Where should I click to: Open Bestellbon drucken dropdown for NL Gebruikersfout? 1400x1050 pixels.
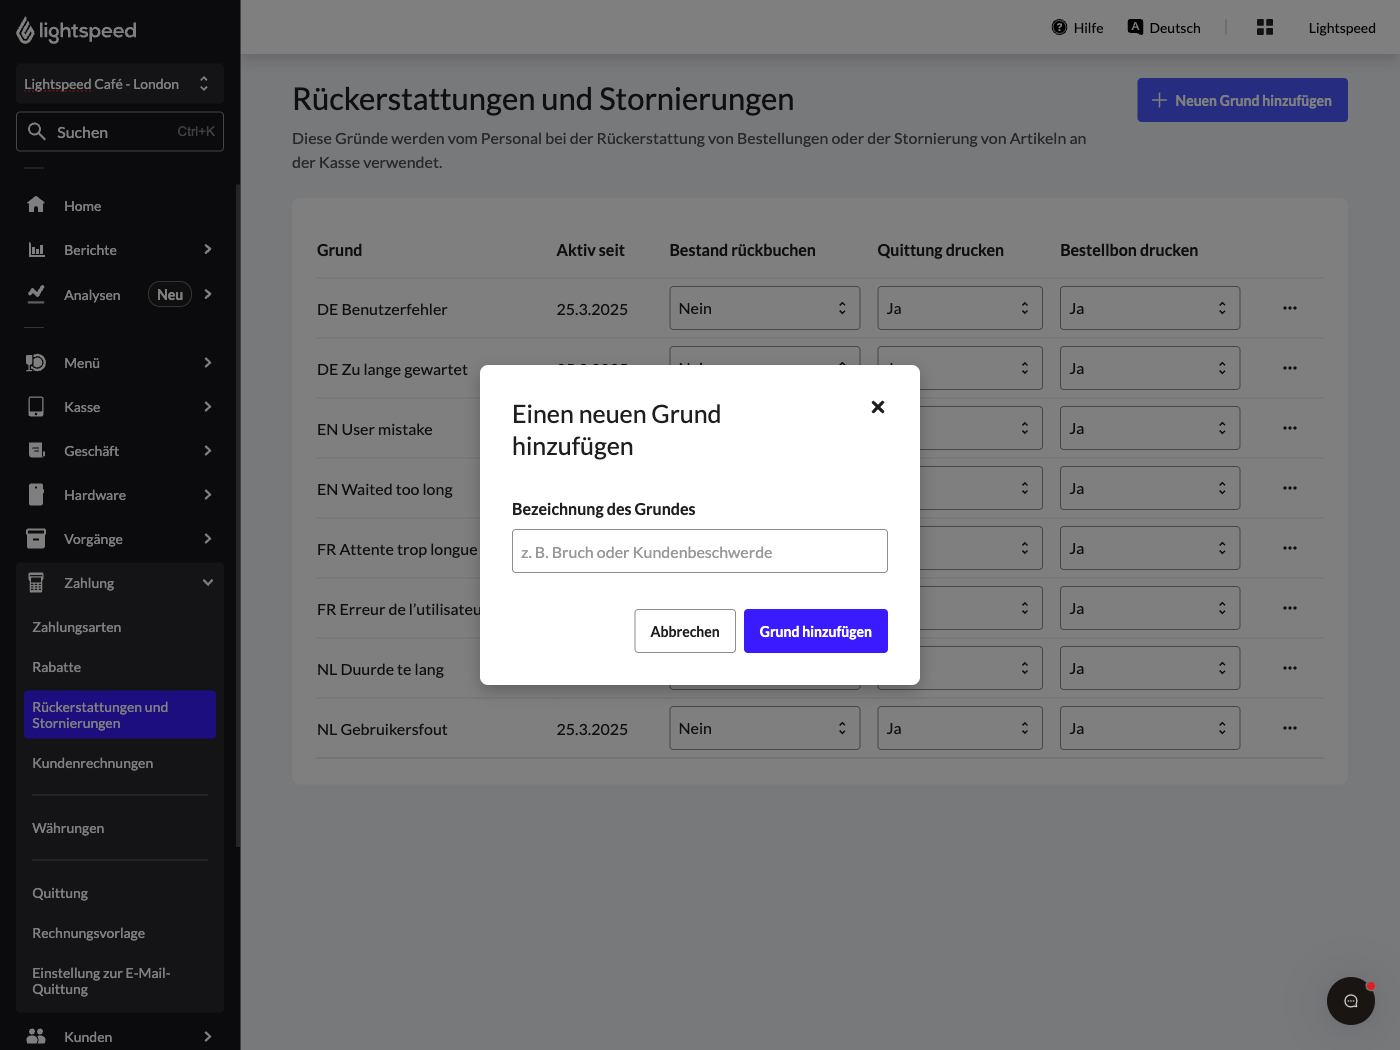(x=1150, y=728)
